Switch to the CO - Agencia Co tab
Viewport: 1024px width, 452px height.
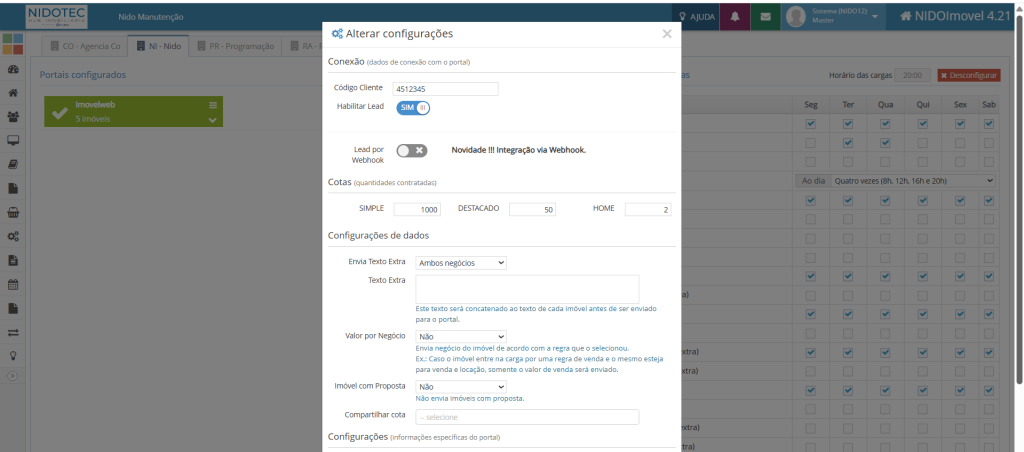coord(85,46)
